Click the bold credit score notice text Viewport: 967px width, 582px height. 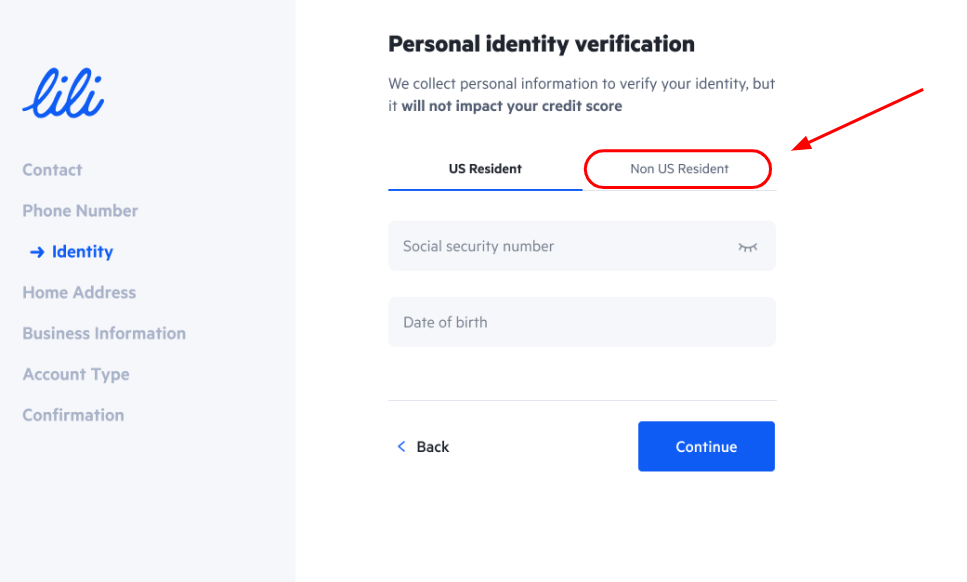(512, 106)
